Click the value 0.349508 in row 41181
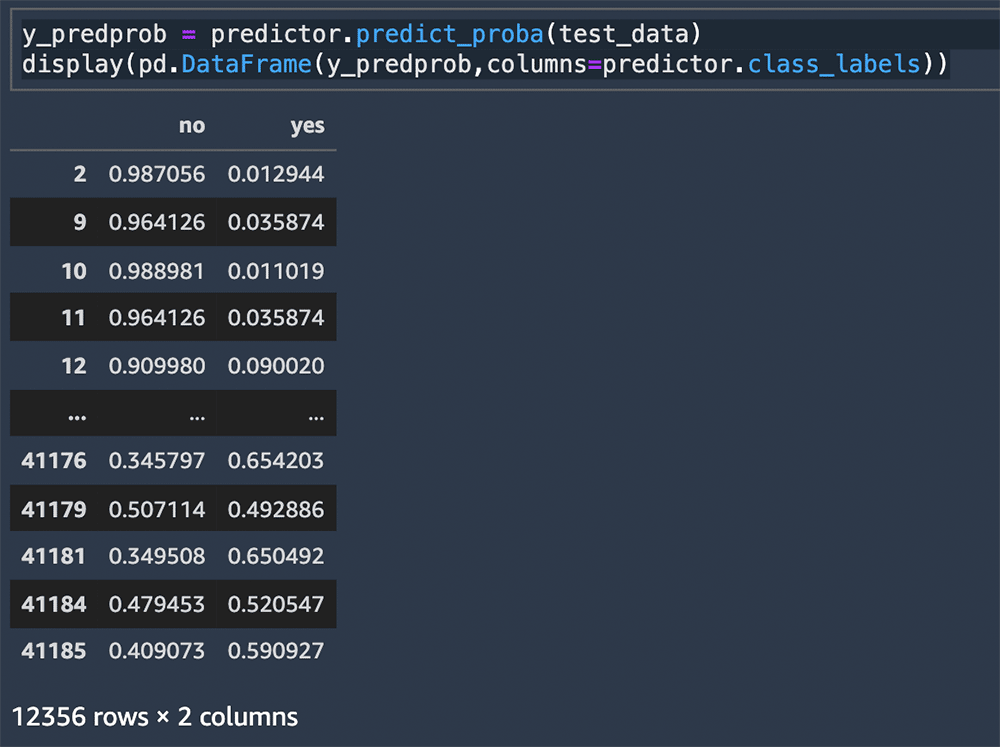Screen dimensions: 1000x747 point(157,556)
